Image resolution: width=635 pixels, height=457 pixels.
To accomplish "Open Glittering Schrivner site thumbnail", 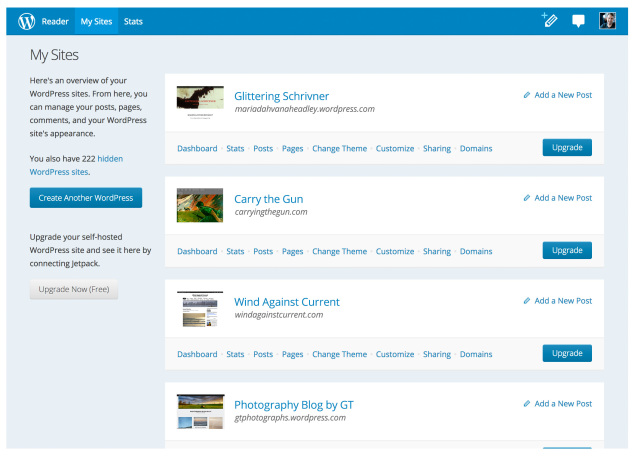I will point(200,103).
